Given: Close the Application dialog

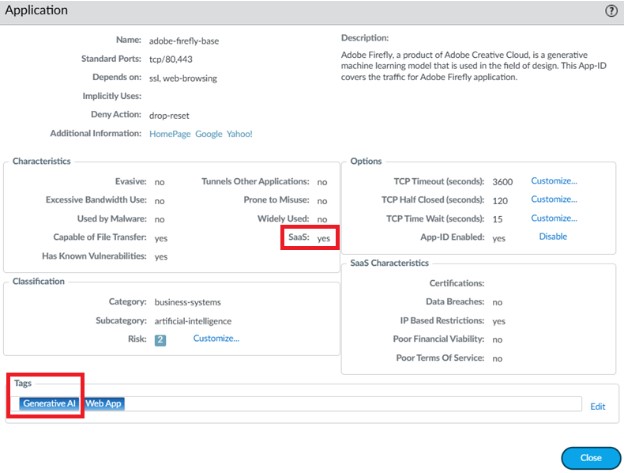Looking at the screenshot, I should point(591,458).
